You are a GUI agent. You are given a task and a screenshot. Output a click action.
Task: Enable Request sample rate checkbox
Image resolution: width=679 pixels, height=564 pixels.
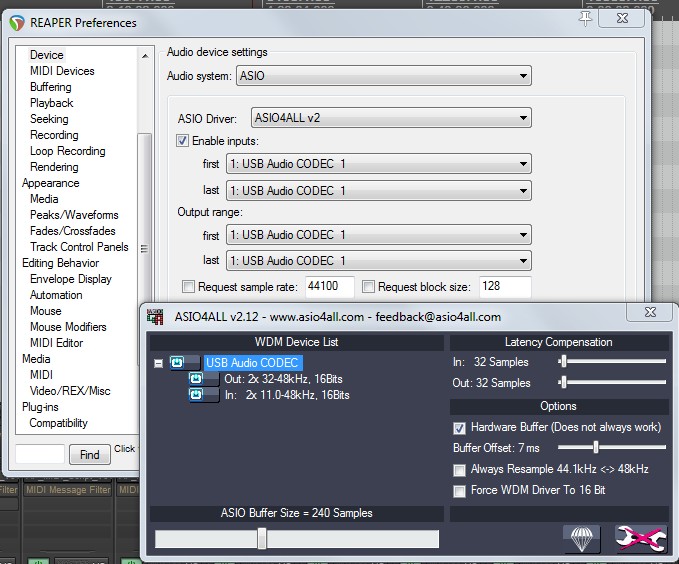[188, 287]
